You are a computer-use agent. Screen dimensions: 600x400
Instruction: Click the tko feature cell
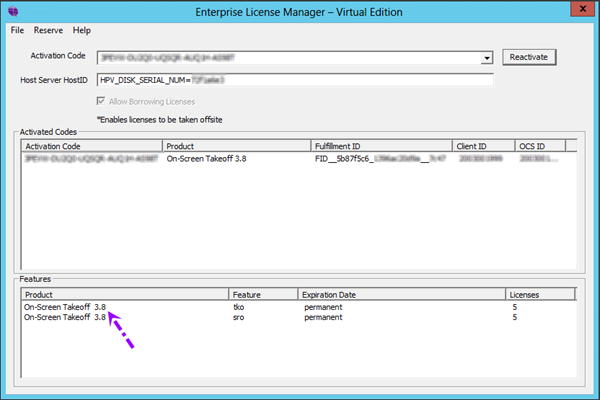point(238,307)
